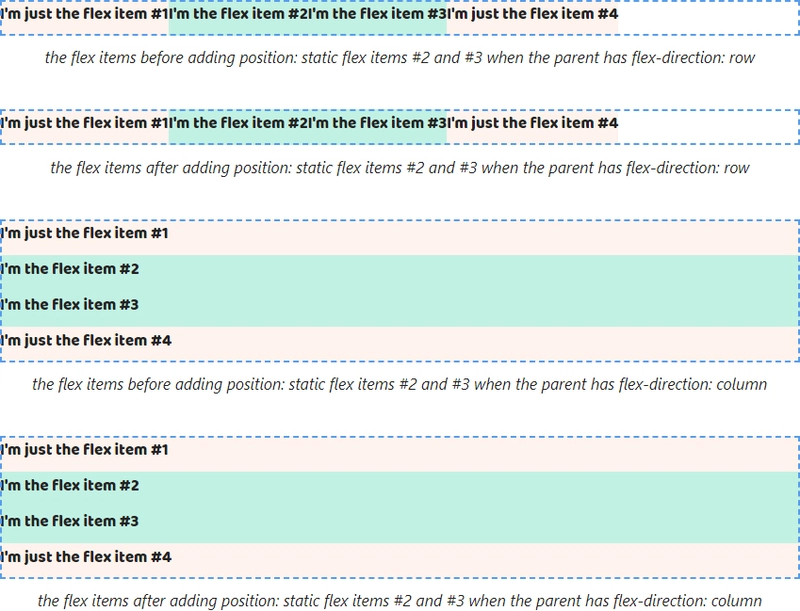Click caption 'after adding position: static' for column
Screen dimensions: 800x611
(400, 600)
